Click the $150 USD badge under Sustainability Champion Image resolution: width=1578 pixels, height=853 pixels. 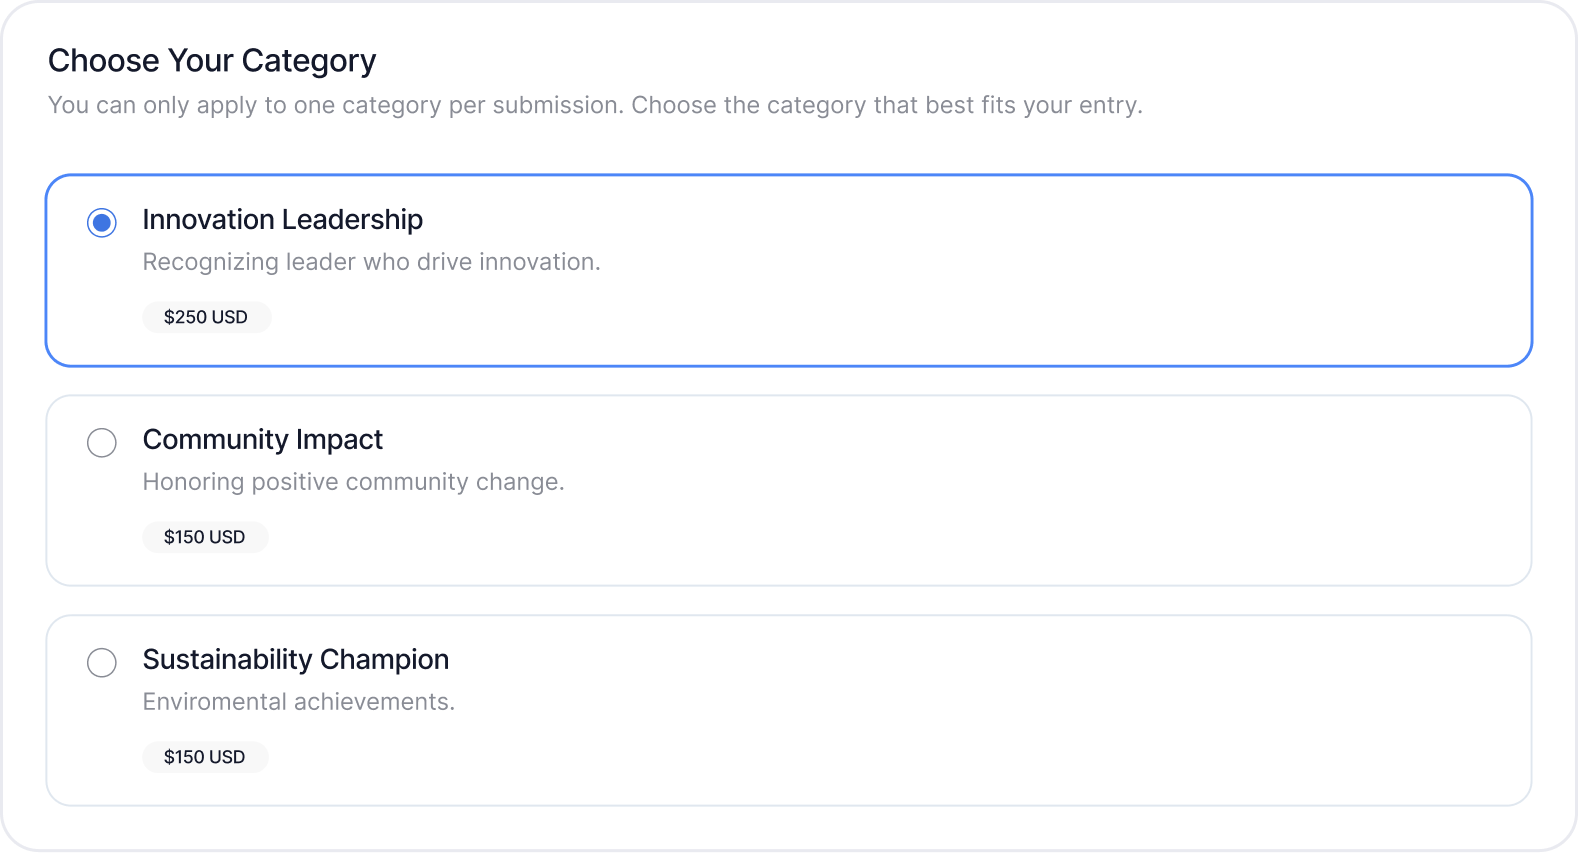[205, 757]
